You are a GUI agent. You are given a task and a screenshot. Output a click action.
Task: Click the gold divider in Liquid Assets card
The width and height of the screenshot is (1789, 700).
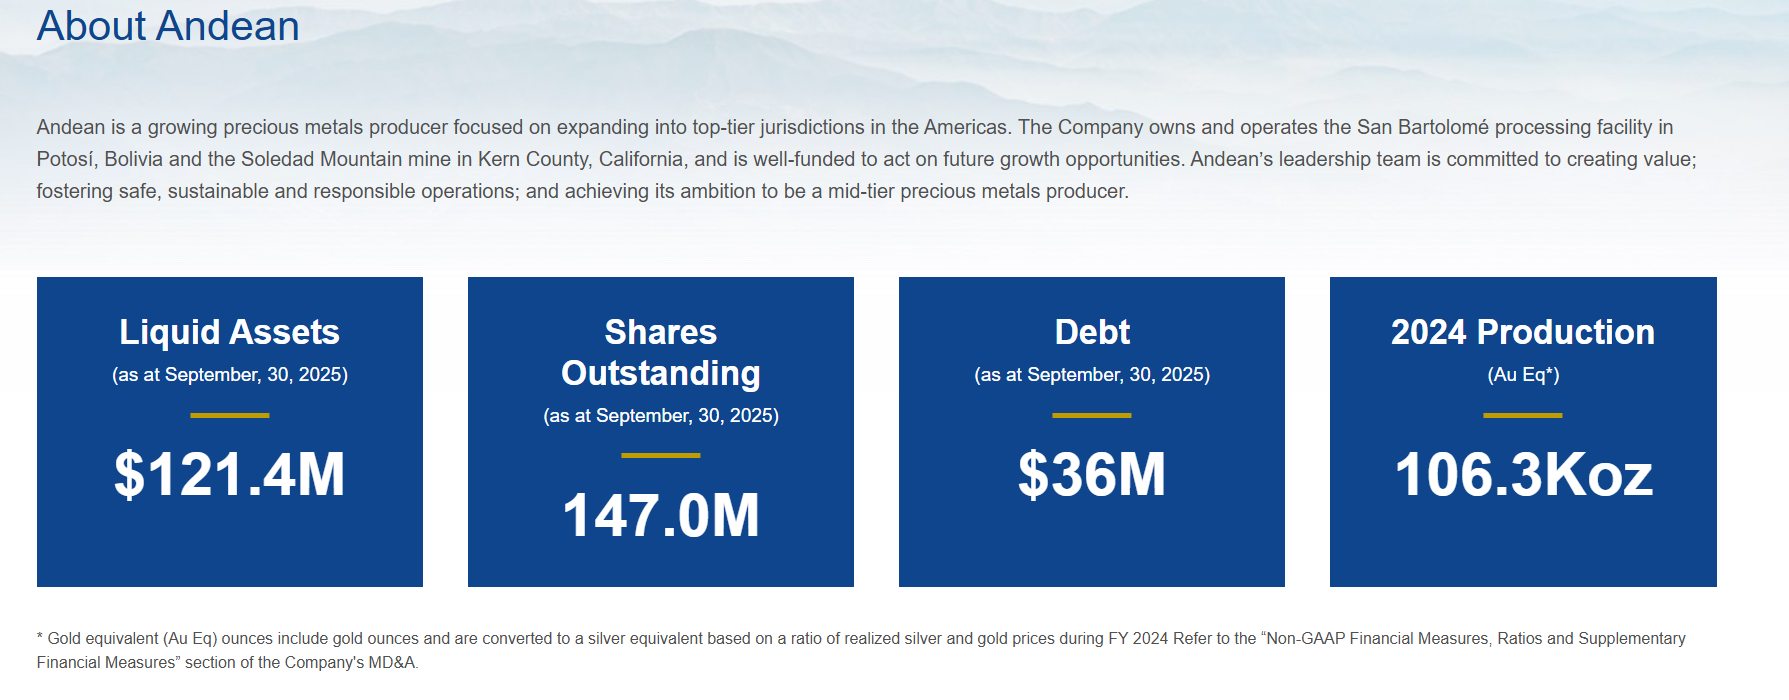coord(229,415)
